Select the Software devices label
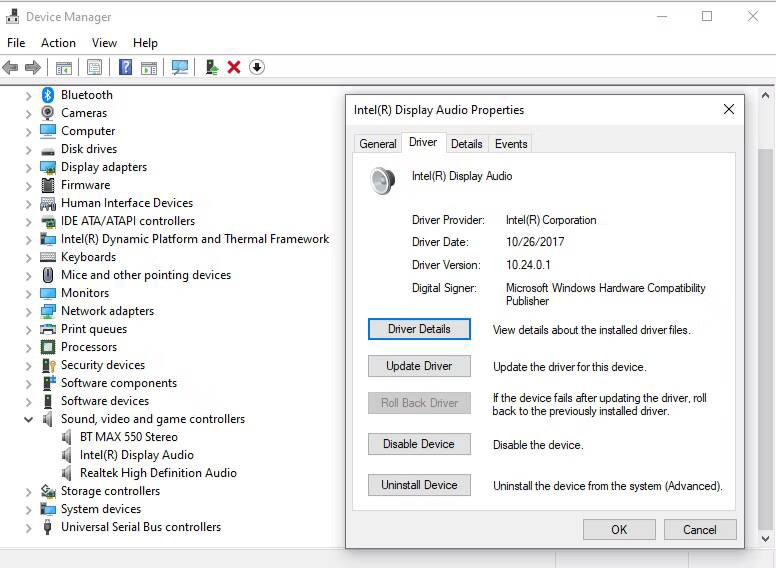Image resolution: width=776 pixels, height=568 pixels. point(105,401)
